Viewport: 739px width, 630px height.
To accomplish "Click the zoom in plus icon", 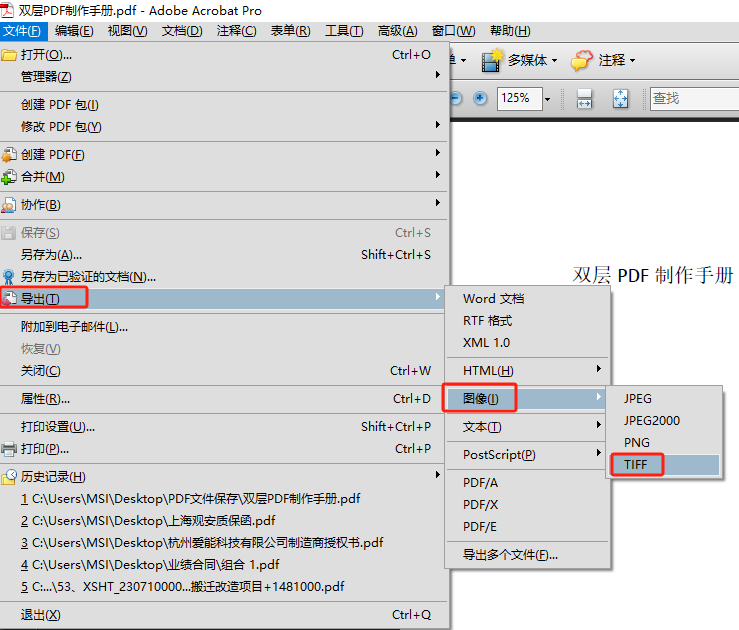I will pos(480,98).
